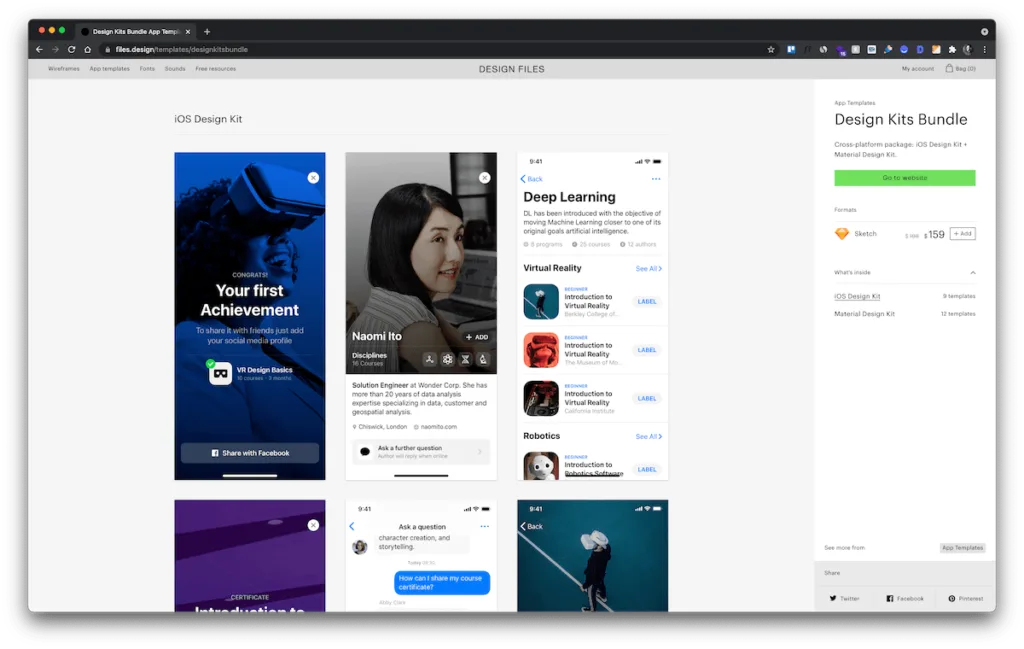Open the Sounds menu
Screen dimensions: 1024x649
tap(175, 69)
